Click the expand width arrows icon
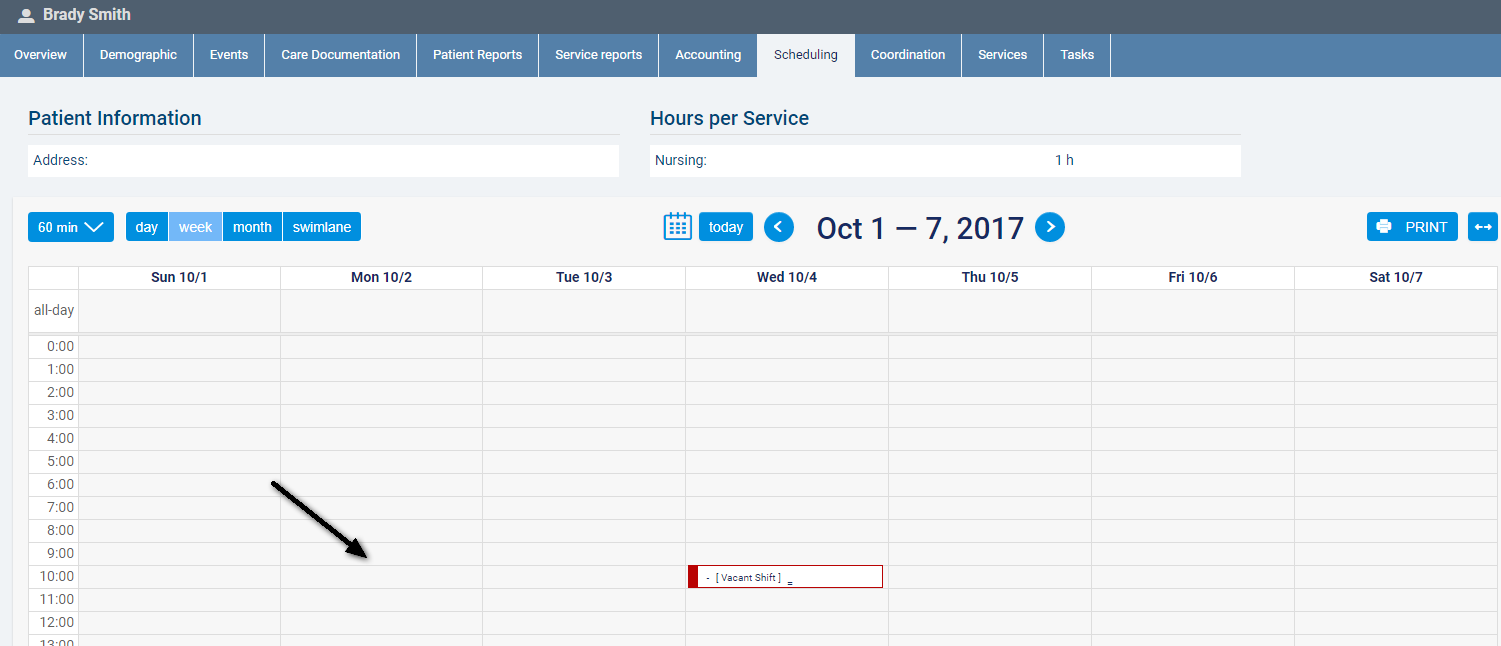The image size is (1501, 646). pos(1482,227)
